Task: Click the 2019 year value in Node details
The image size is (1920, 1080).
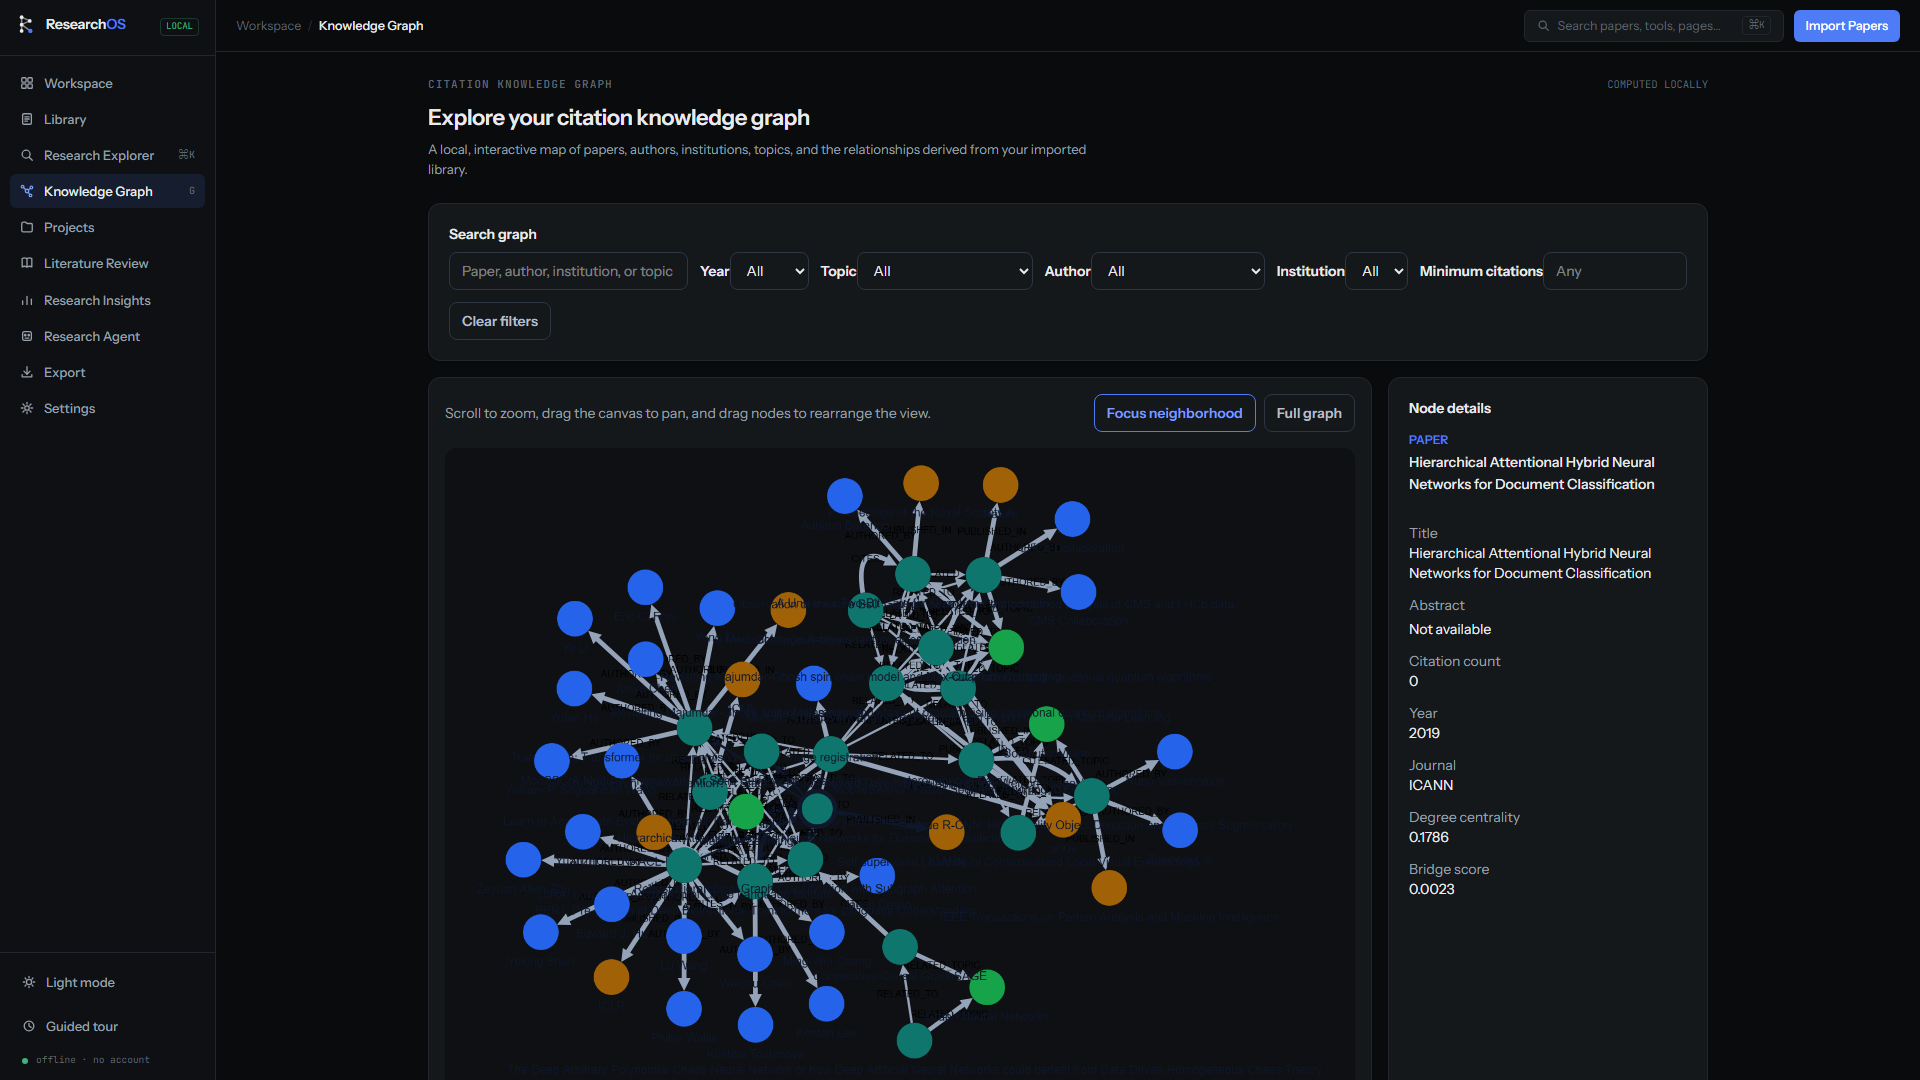Action: coord(1424,733)
